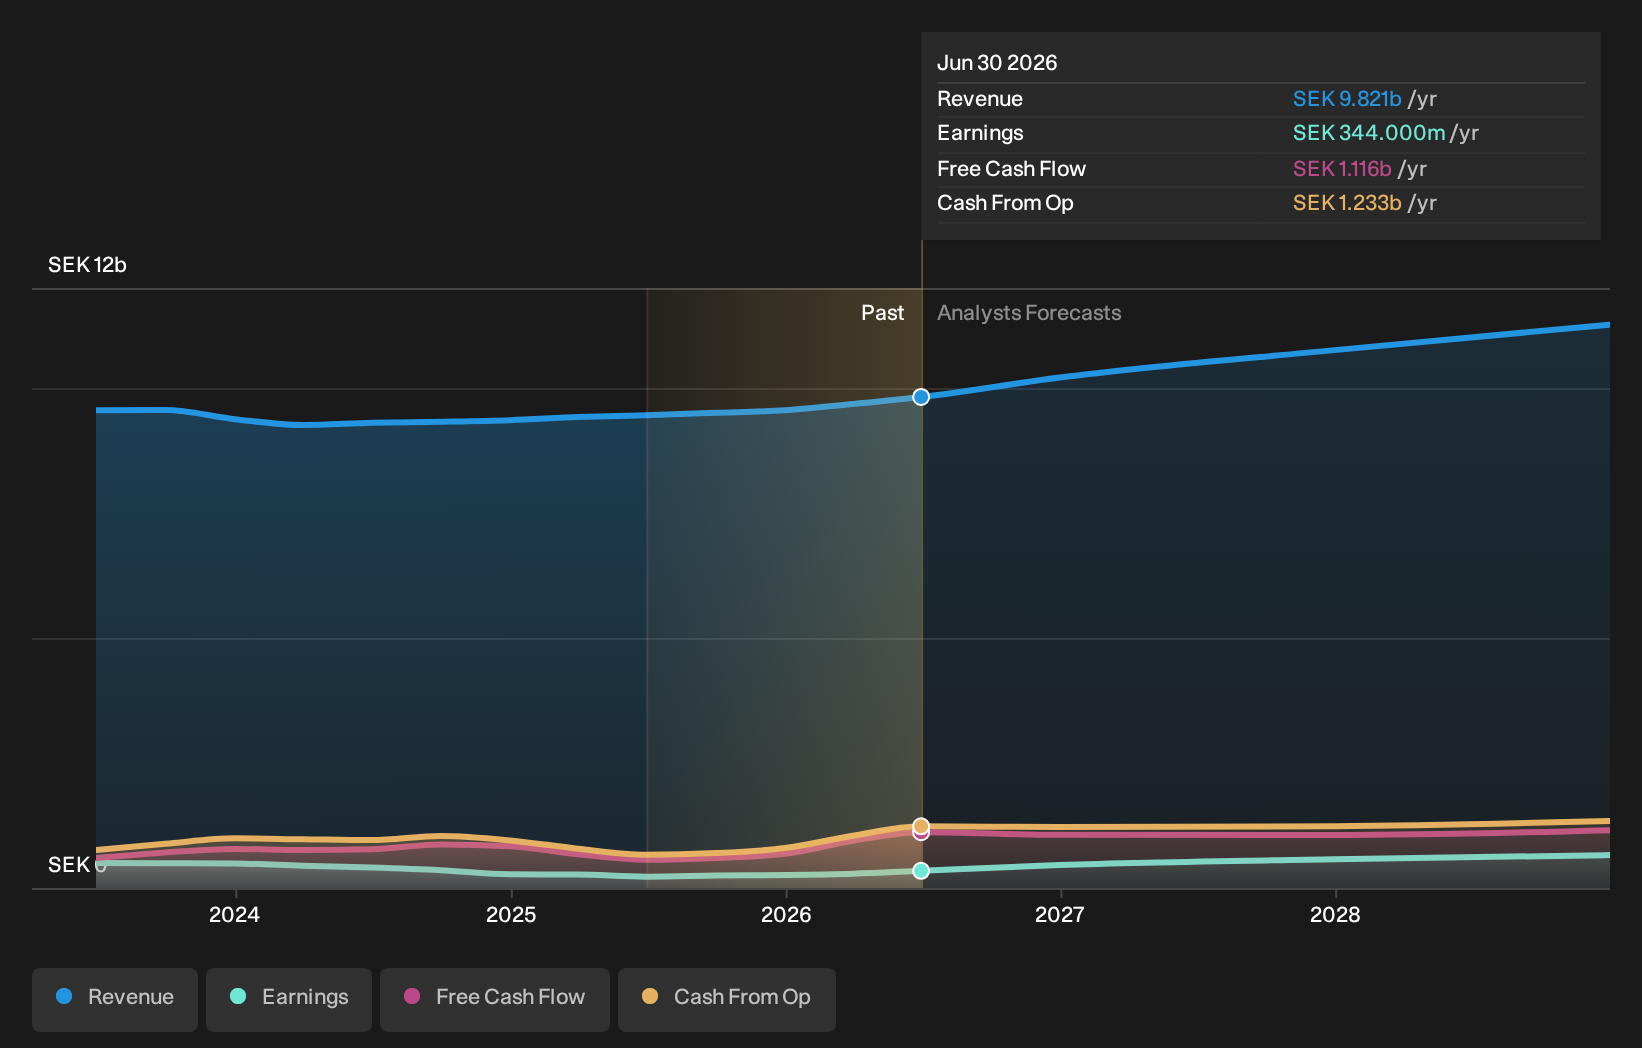Click the blue Revenue legend dot
The image size is (1642, 1048).
tap(64, 996)
